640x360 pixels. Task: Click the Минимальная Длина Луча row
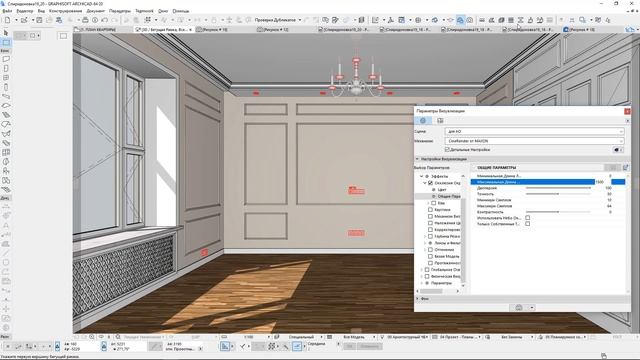pyautogui.click(x=547, y=176)
